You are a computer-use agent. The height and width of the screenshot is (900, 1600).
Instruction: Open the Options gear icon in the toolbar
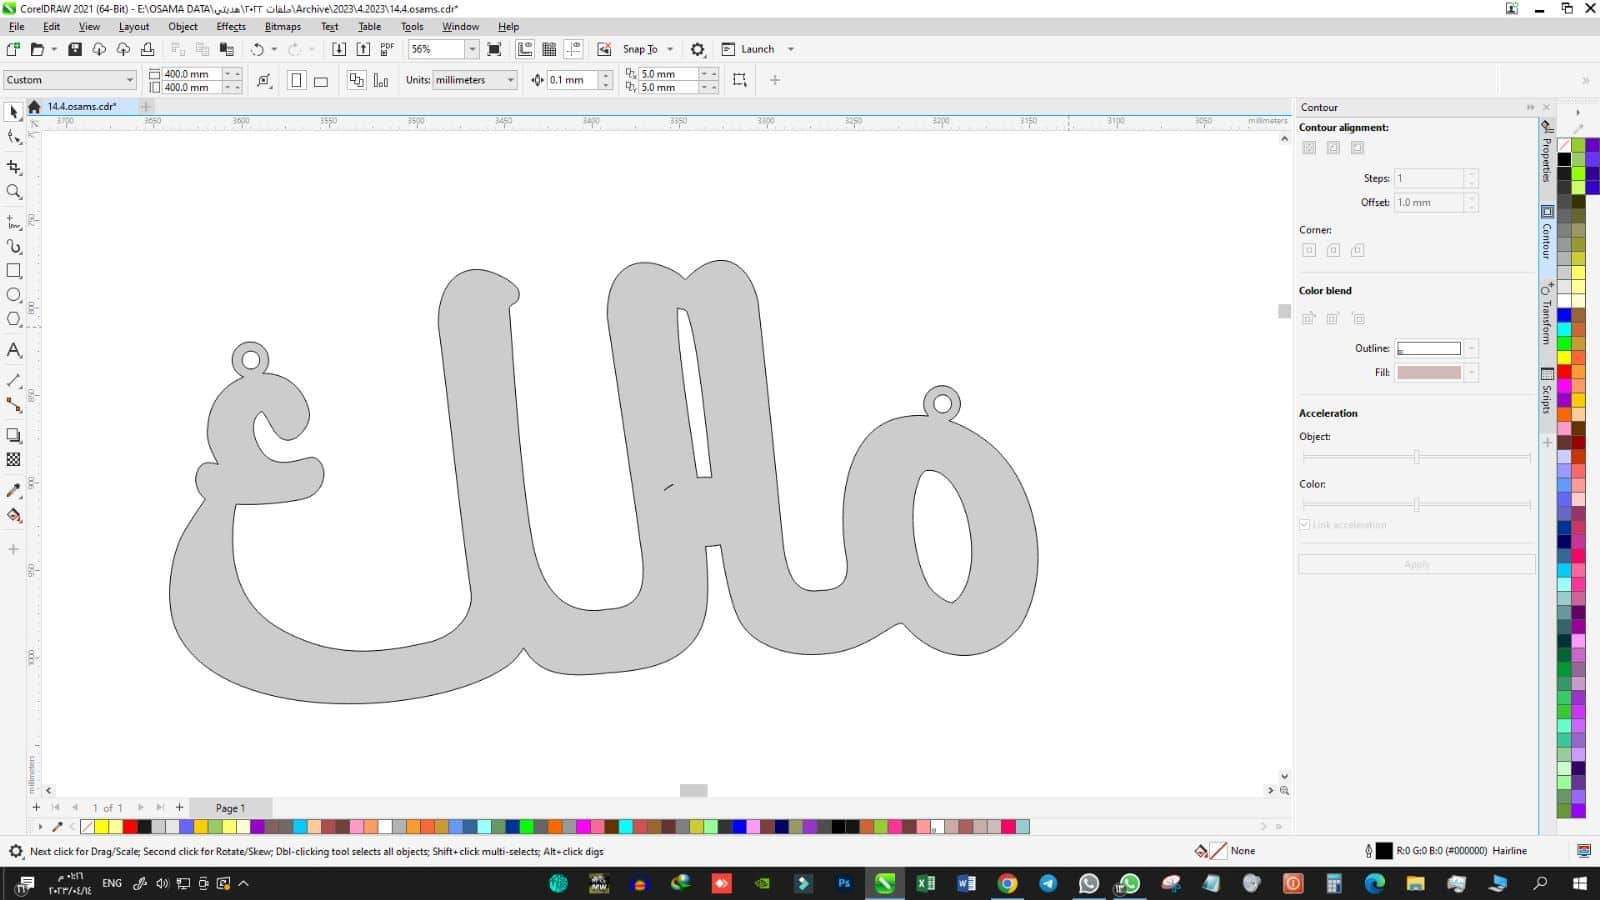pos(698,49)
